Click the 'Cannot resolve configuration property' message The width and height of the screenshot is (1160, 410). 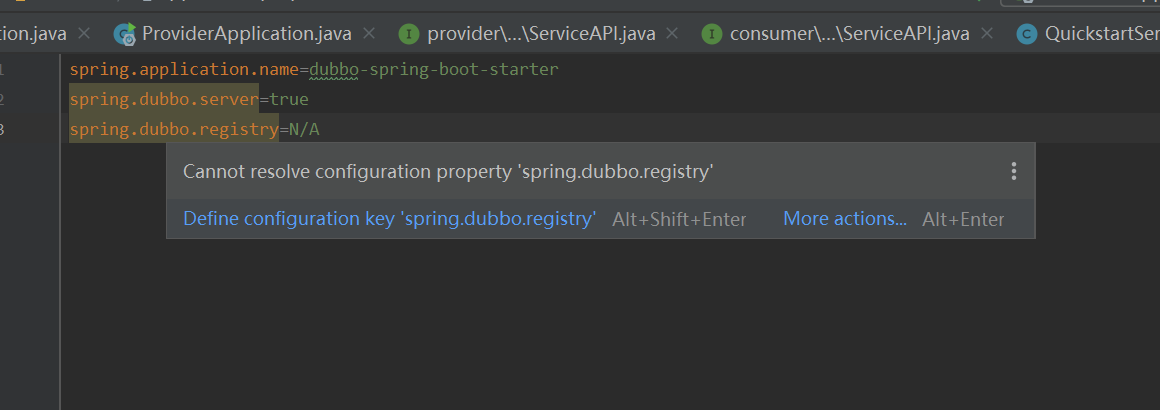point(448,172)
